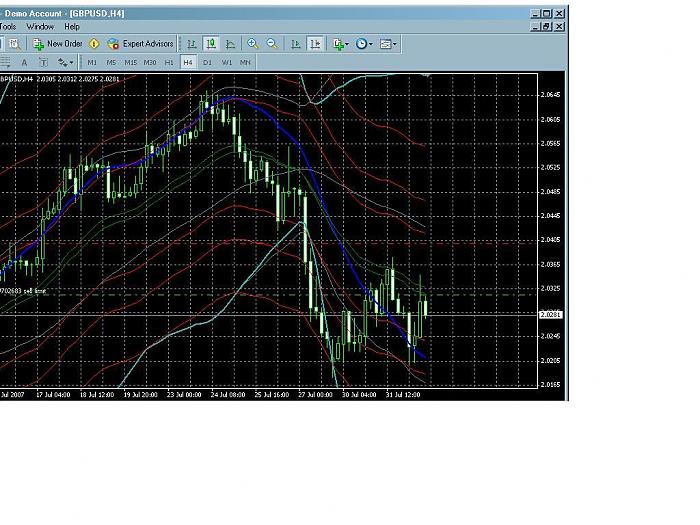Open the periodicity clock dropdown
The image size is (700, 525).
[x=364, y=44]
